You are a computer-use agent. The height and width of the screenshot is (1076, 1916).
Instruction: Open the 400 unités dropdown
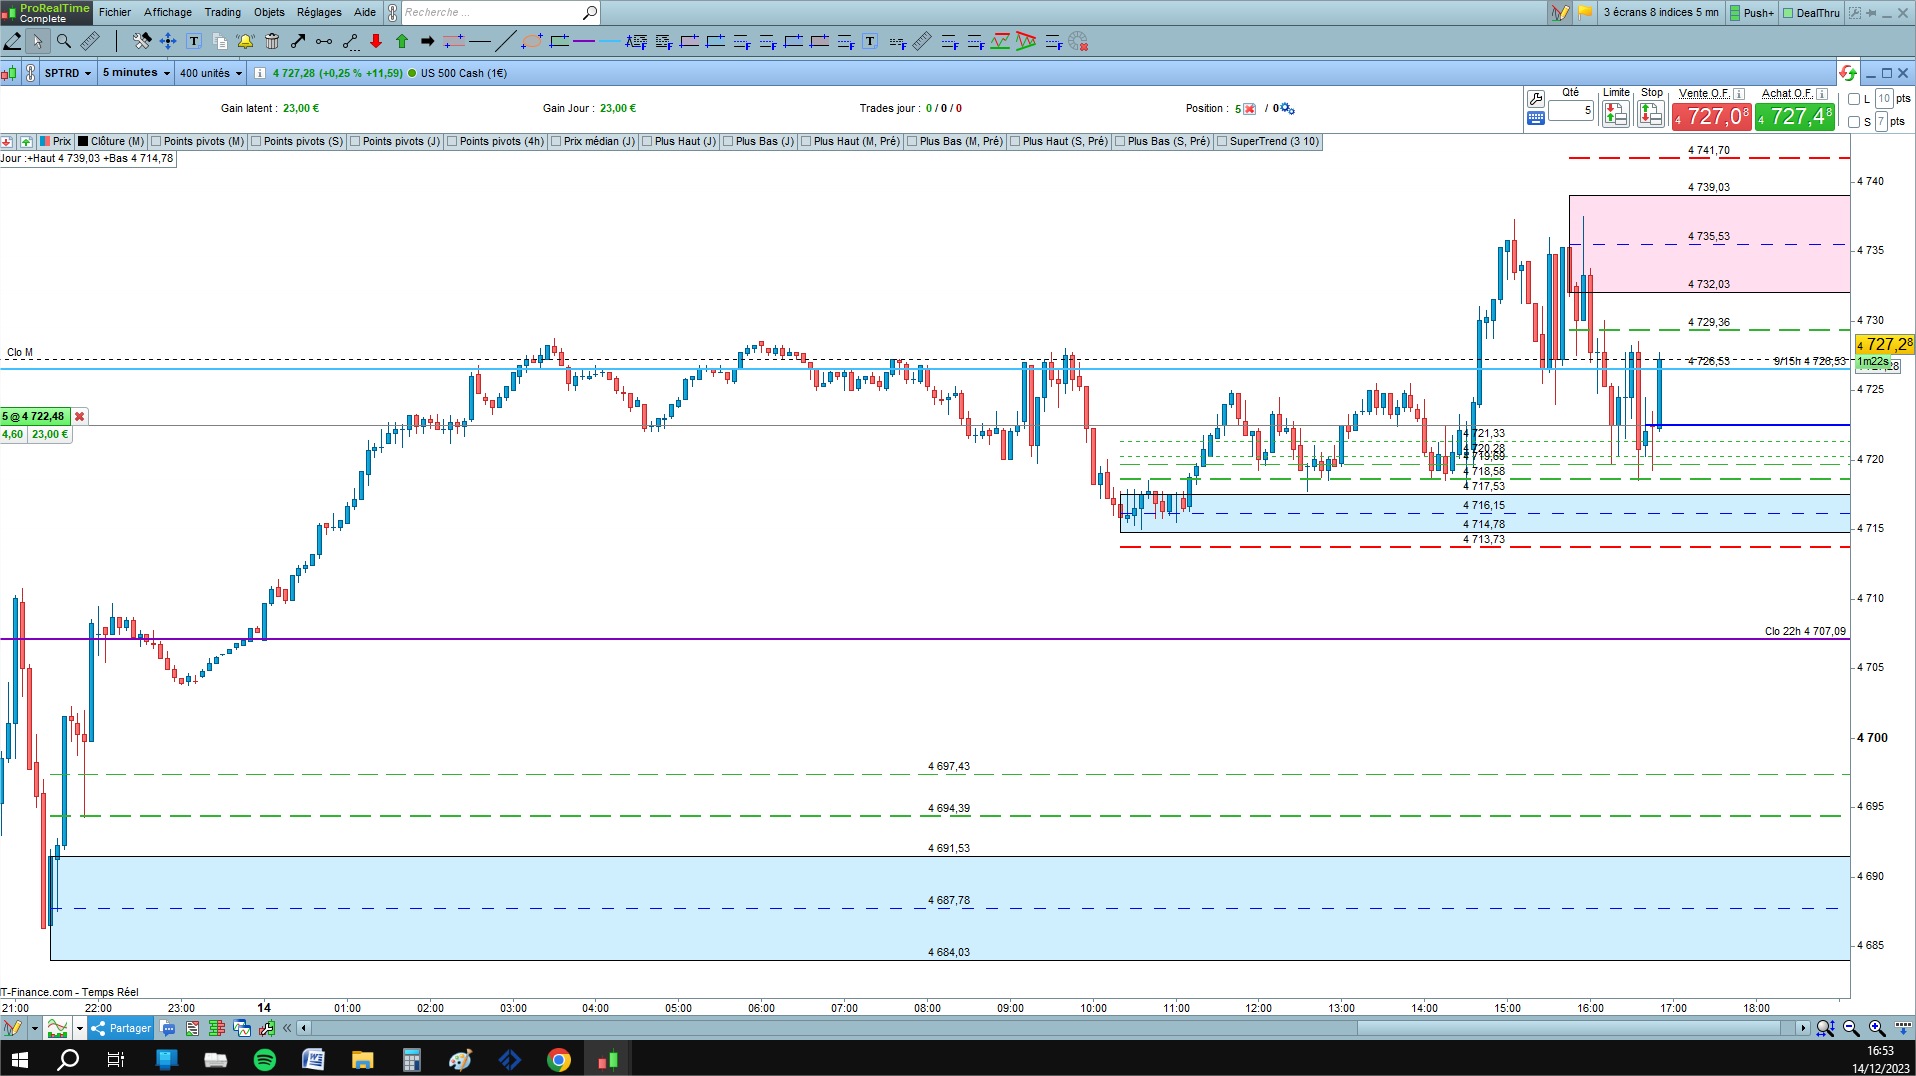(210, 73)
